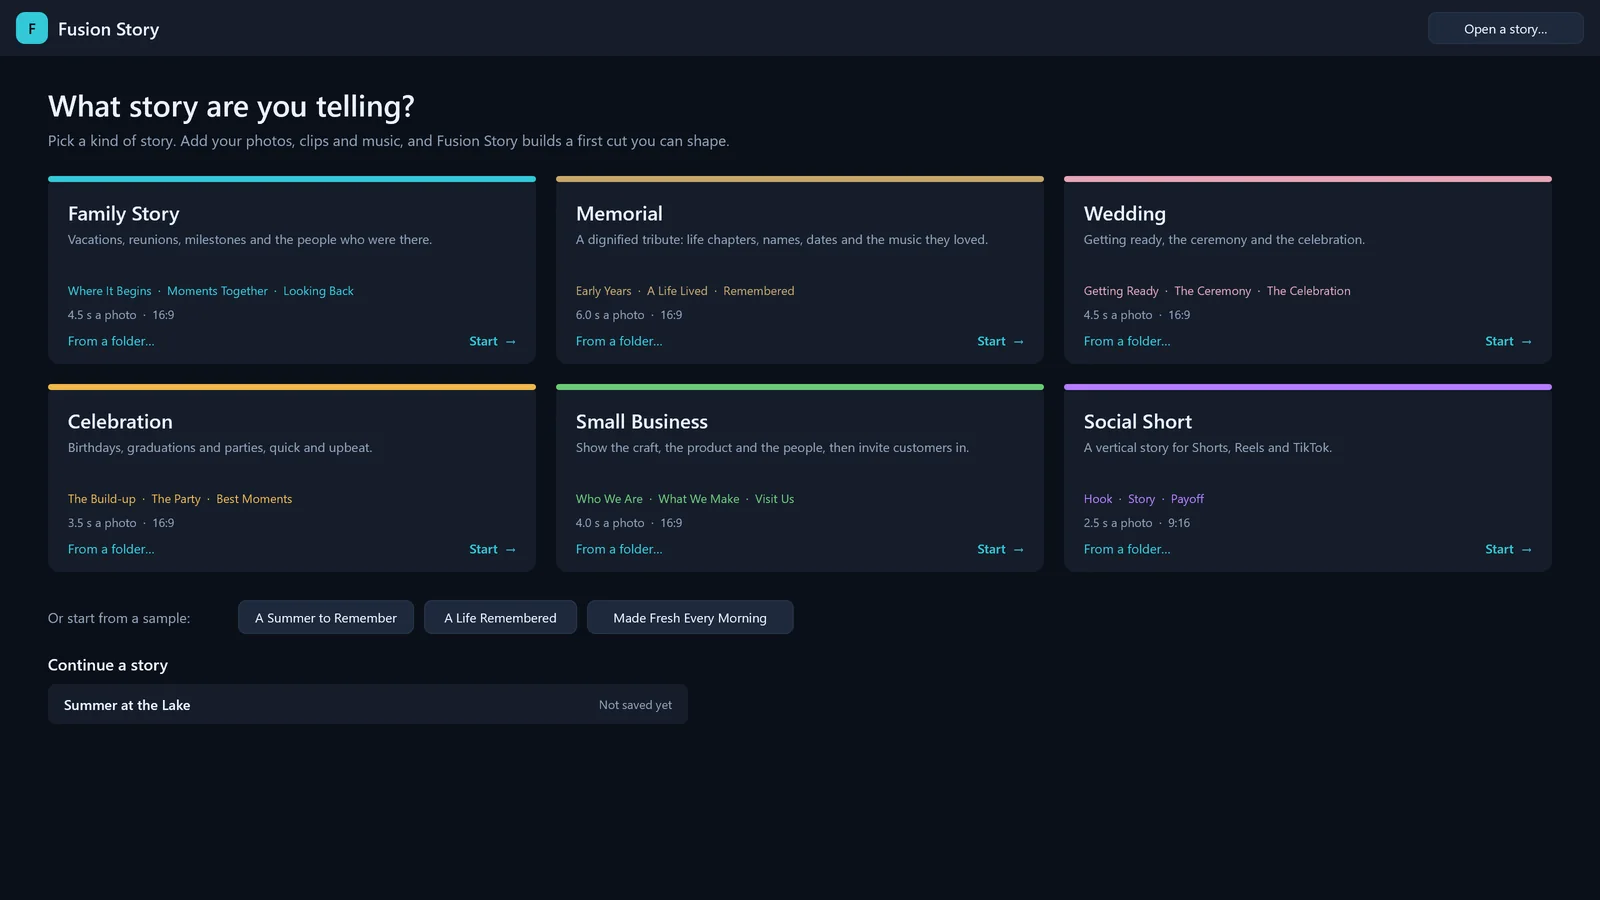Click the Remembered chapter label
This screenshot has width=1600, height=900.
point(759,291)
